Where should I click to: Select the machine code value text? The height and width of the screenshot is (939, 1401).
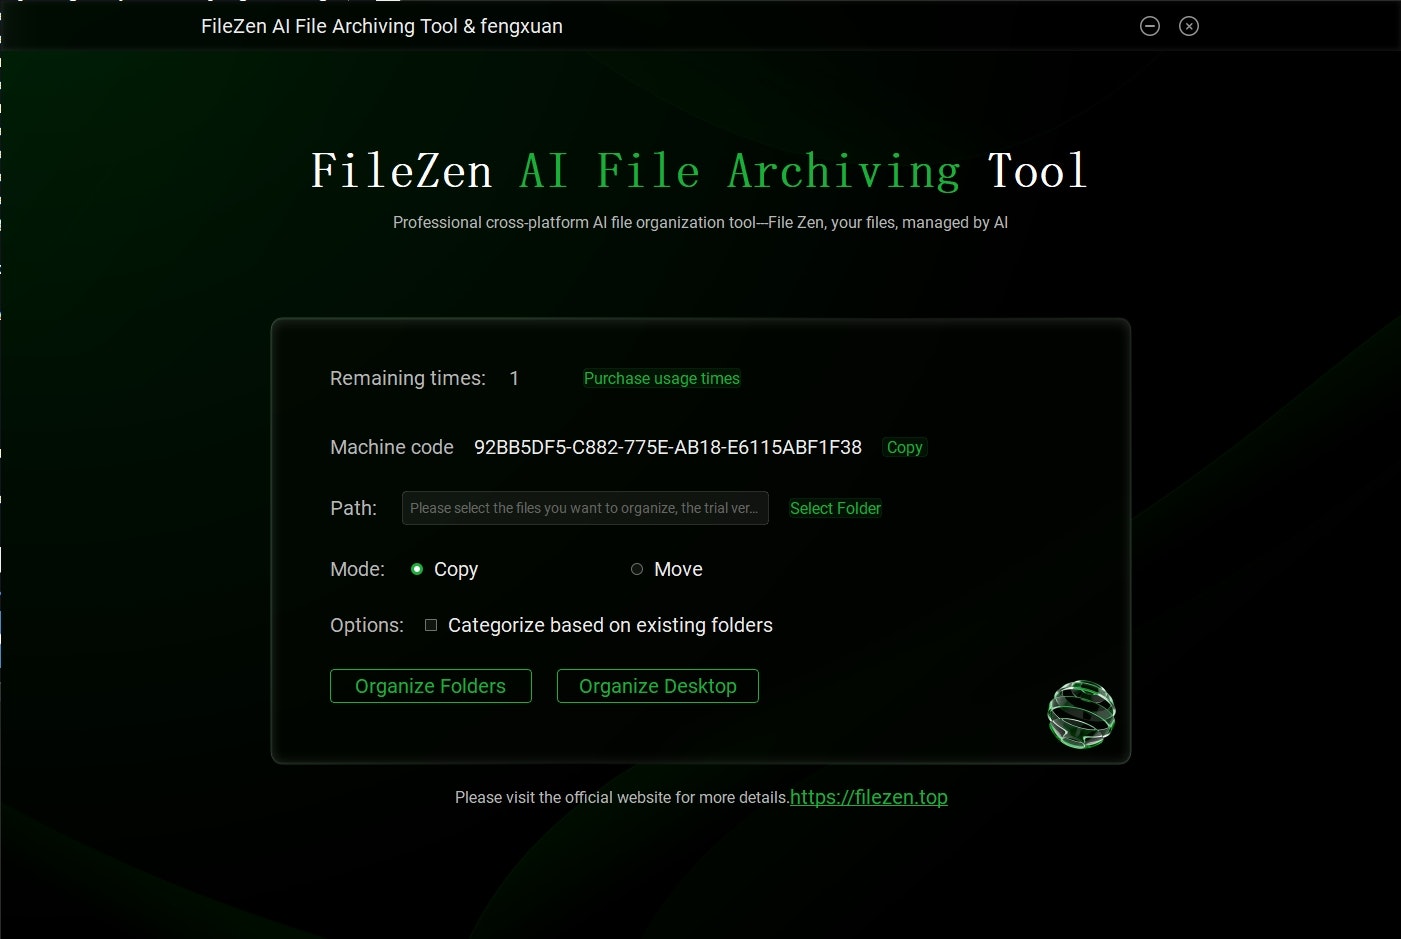click(668, 447)
